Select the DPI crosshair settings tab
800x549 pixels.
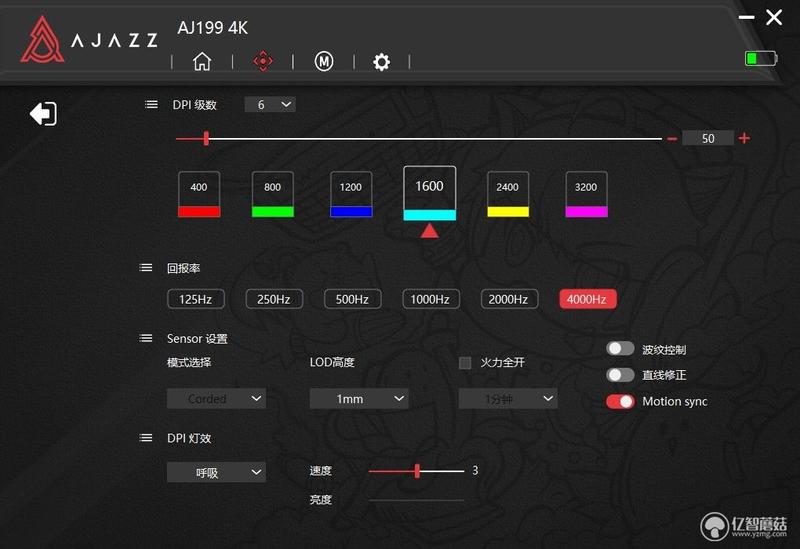coord(263,61)
